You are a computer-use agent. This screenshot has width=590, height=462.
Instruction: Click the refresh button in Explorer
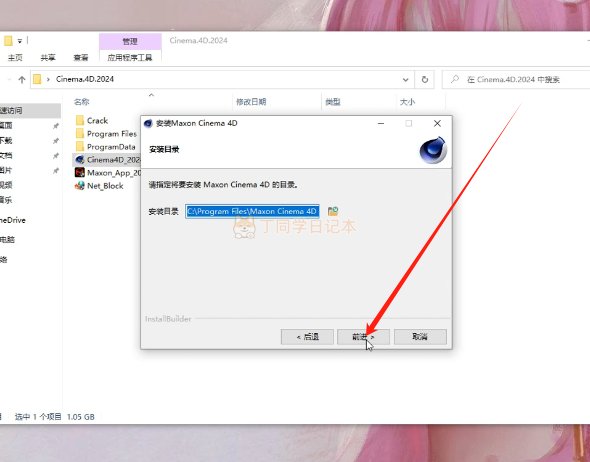click(424, 79)
